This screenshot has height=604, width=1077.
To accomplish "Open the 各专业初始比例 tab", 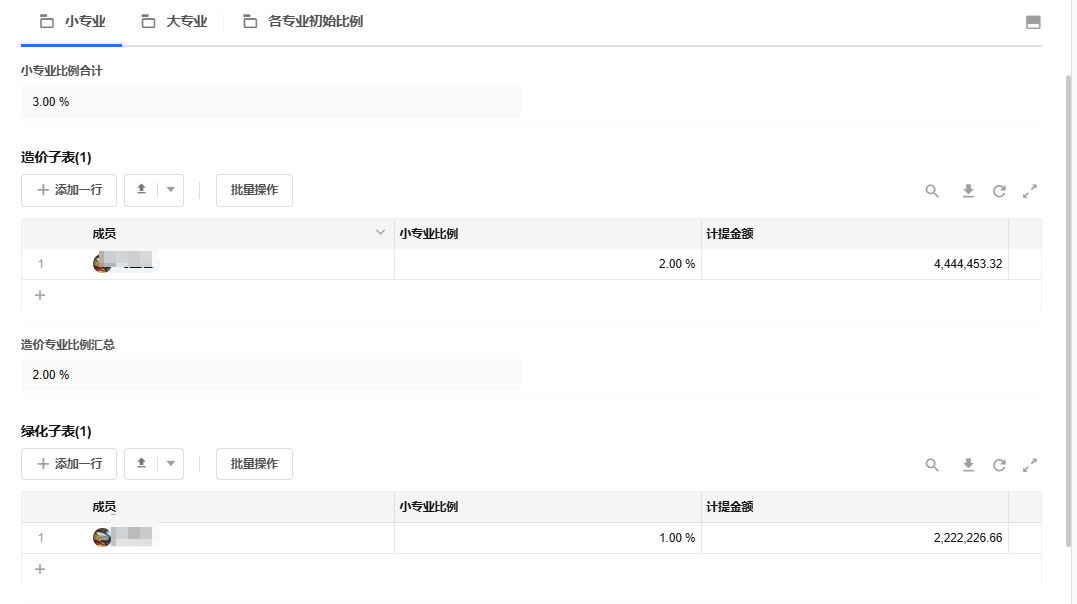I will (303, 21).
